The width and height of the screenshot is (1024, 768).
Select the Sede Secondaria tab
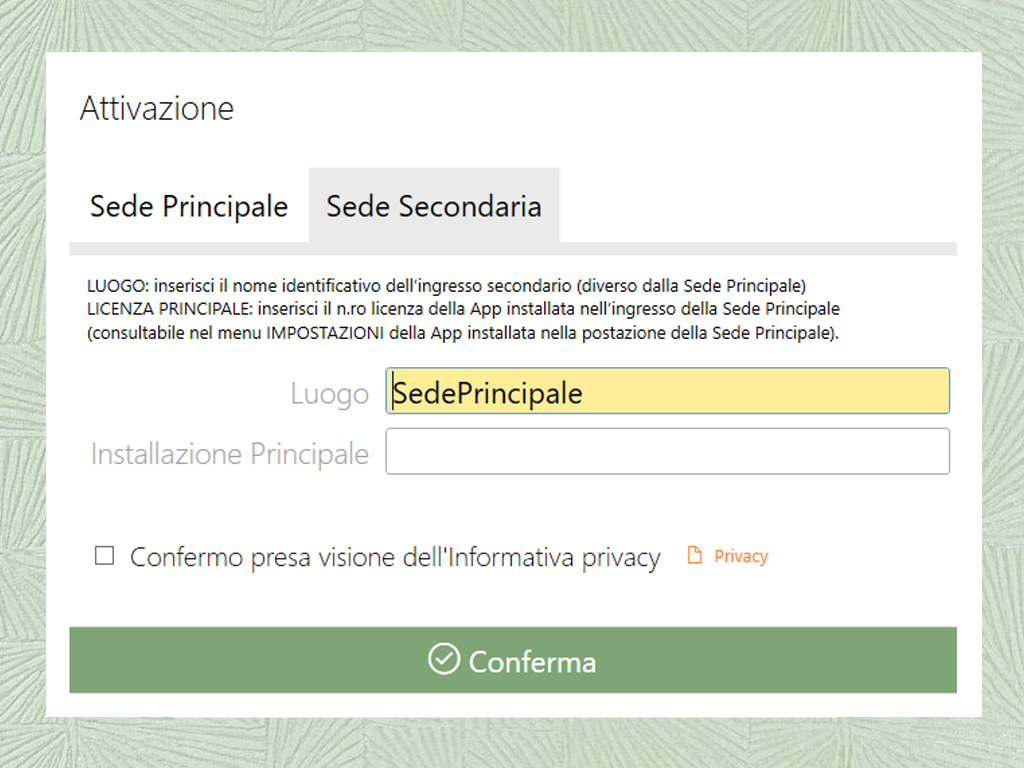click(434, 206)
